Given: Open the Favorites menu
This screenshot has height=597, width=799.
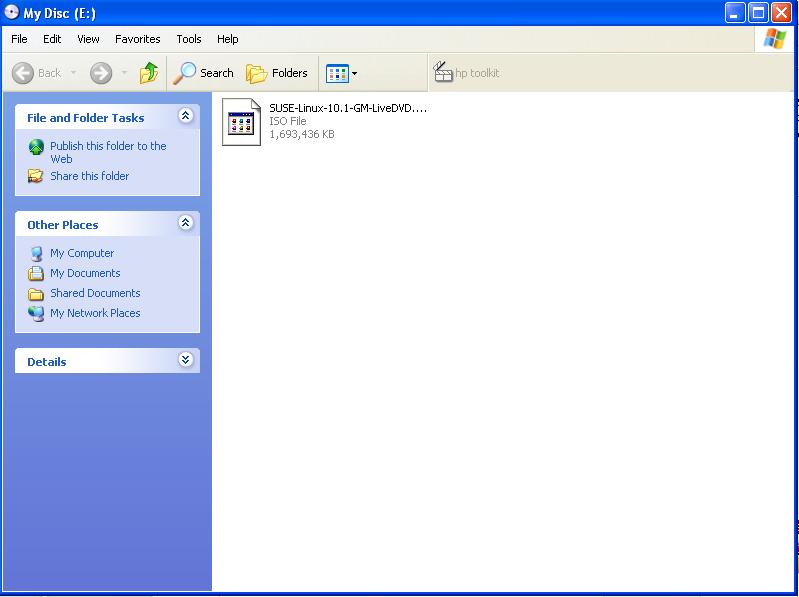Looking at the screenshot, I should (138, 39).
